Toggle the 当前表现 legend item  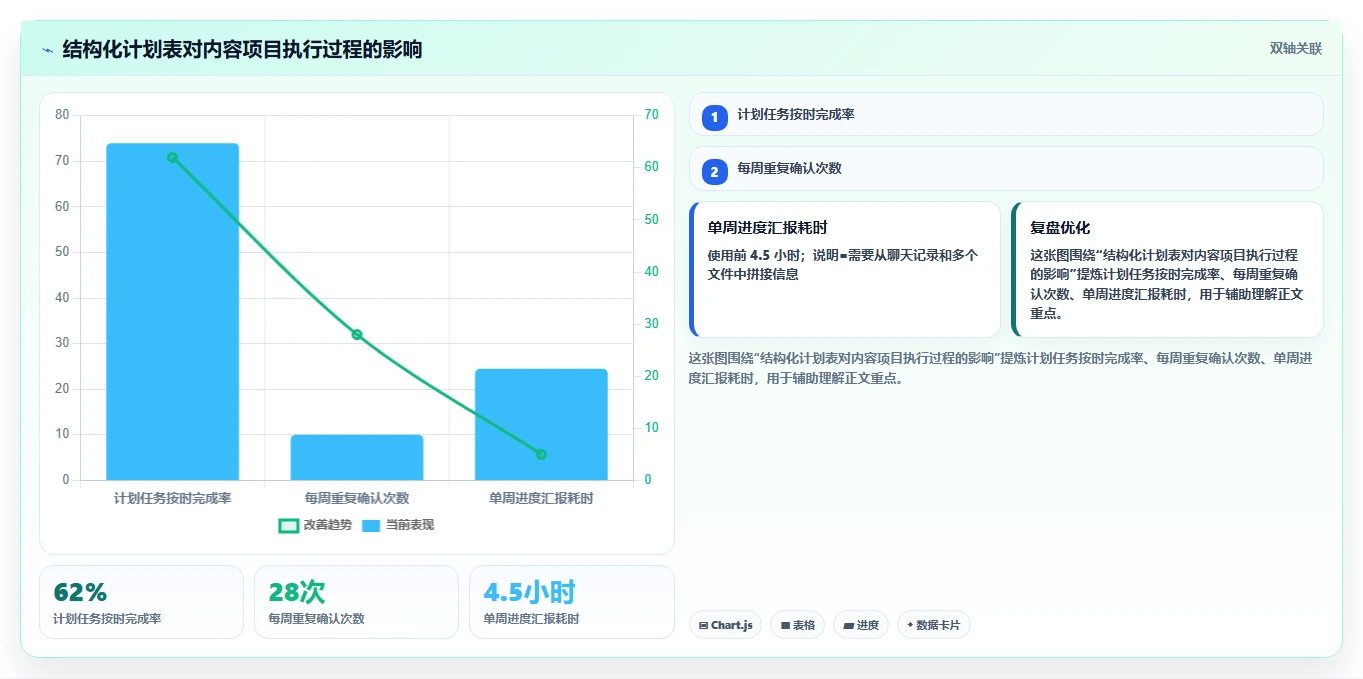pyautogui.click(x=397, y=525)
